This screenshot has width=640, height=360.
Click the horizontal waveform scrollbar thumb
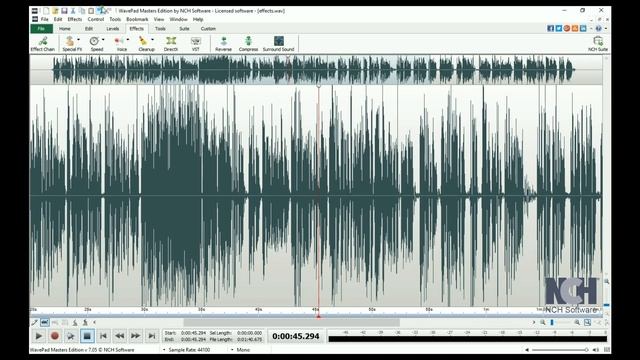tap(291, 322)
